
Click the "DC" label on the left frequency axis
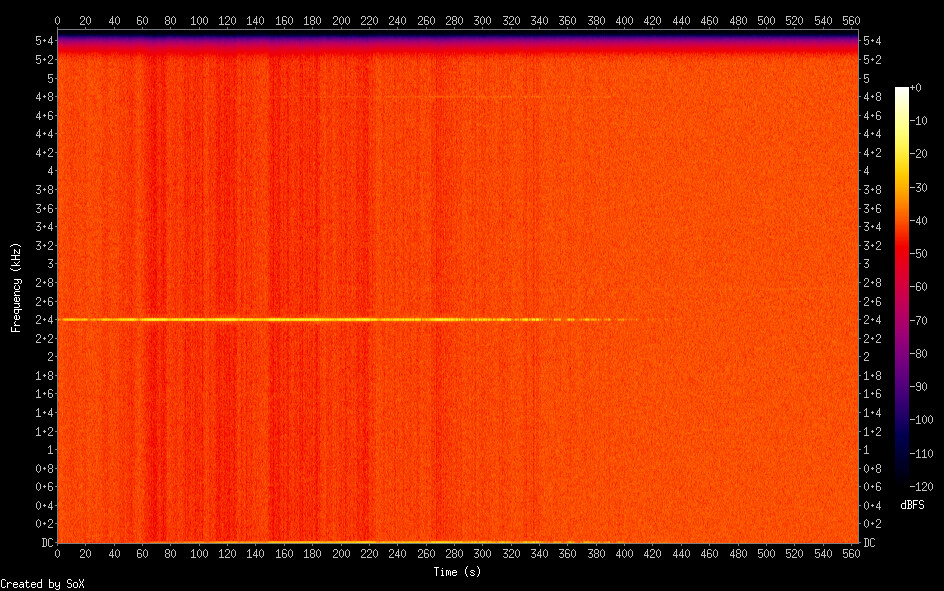tap(44, 543)
